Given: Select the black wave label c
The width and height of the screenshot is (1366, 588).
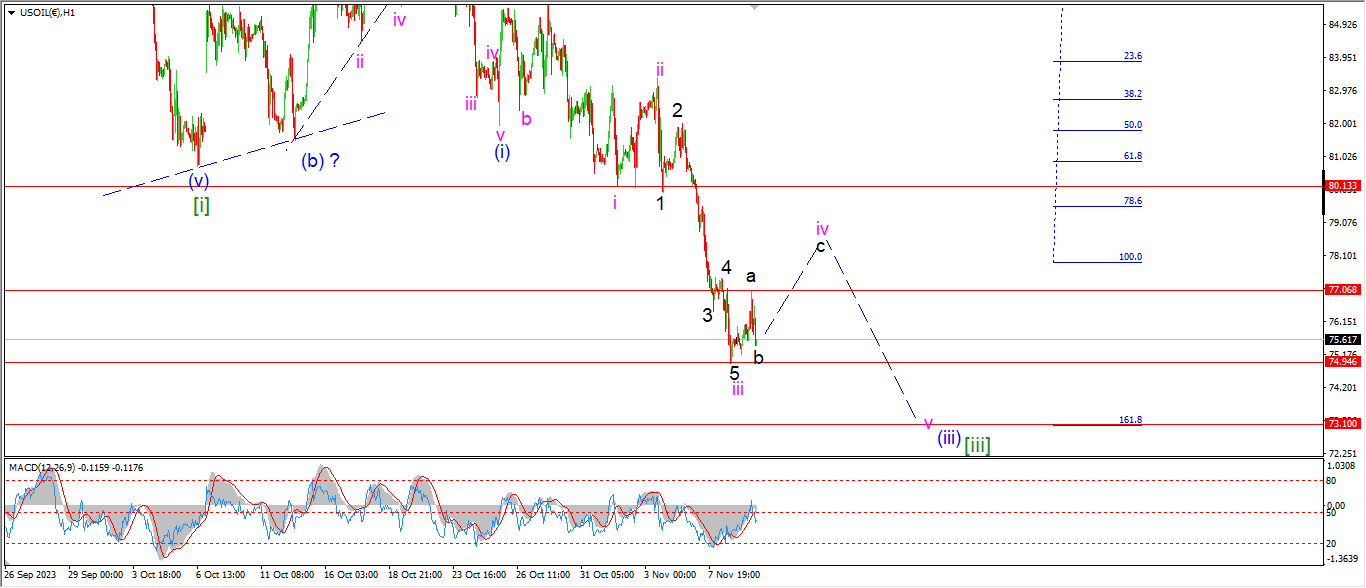Looking at the screenshot, I should click(x=821, y=246).
